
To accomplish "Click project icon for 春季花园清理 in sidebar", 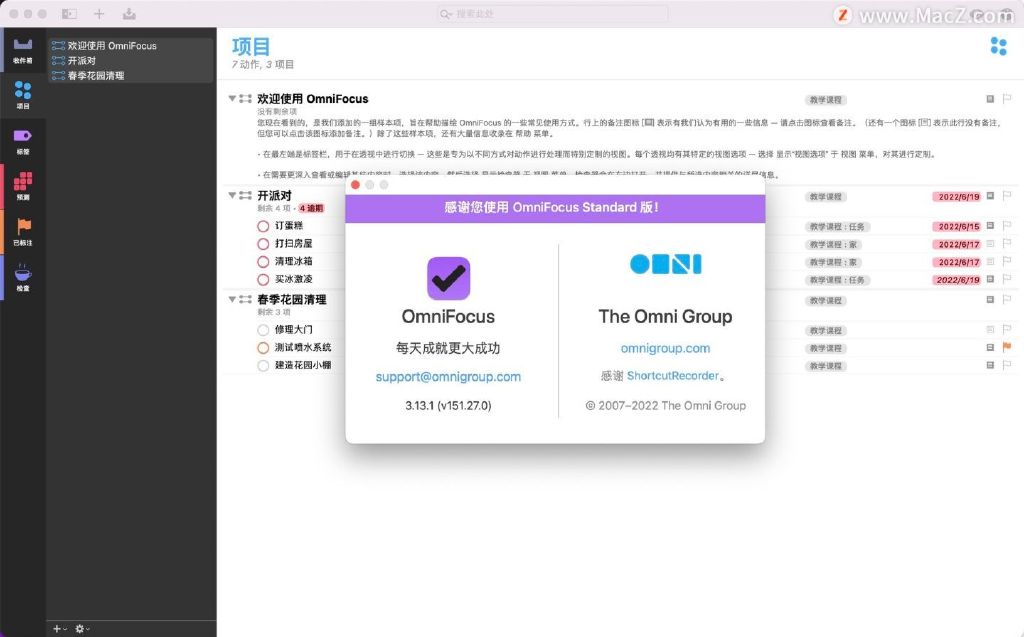I will [x=58, y=76].
